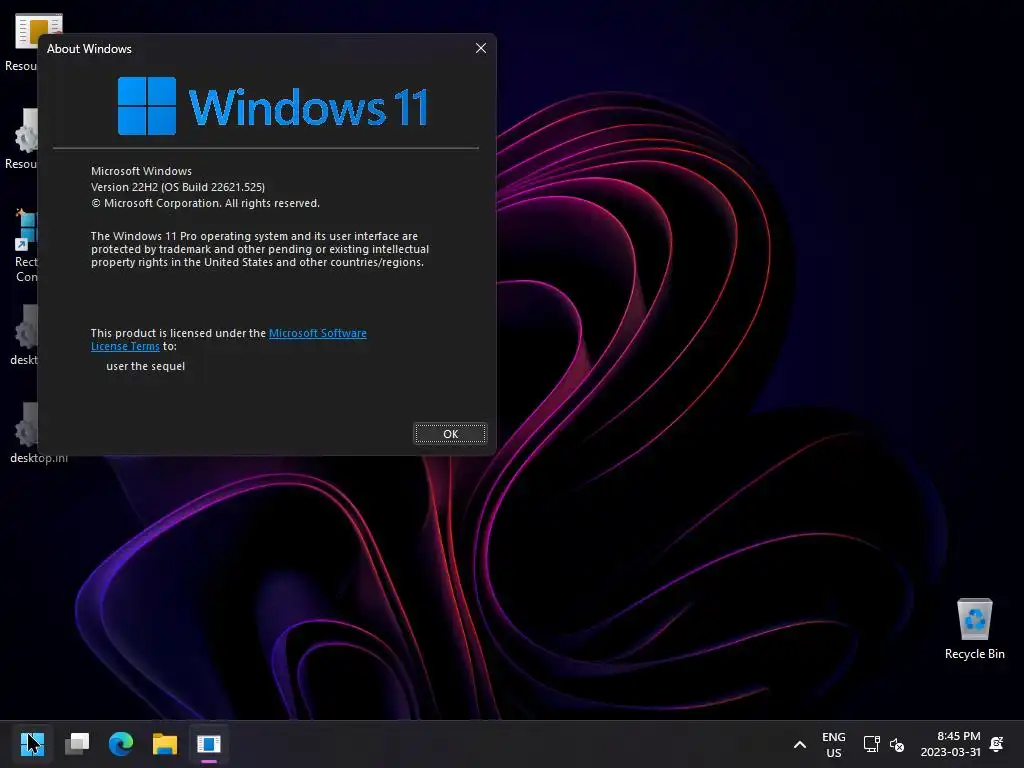
Task: Click the muted volume tray icon
Action: 897,744
